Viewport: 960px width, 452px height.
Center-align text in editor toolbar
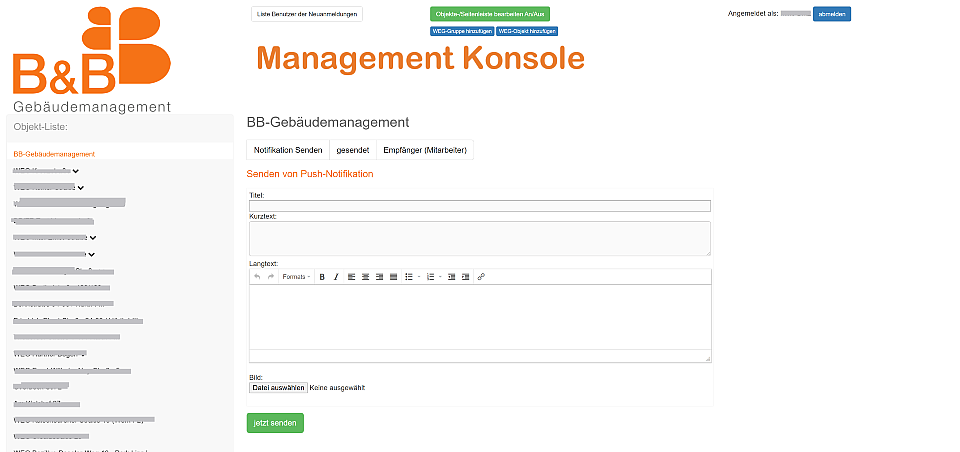click(x=365, y=276)
